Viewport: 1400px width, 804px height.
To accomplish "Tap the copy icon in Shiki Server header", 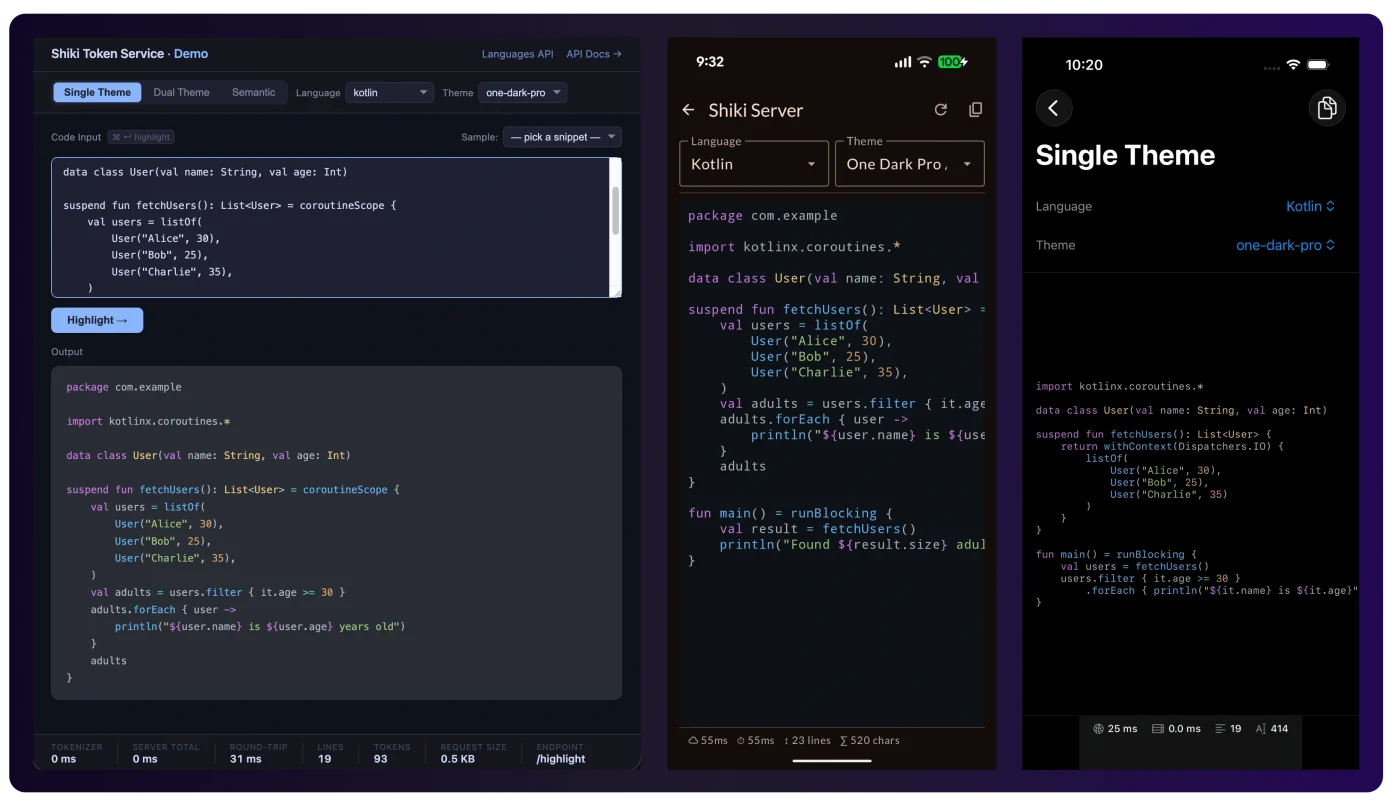I will [x=976, y=110].
